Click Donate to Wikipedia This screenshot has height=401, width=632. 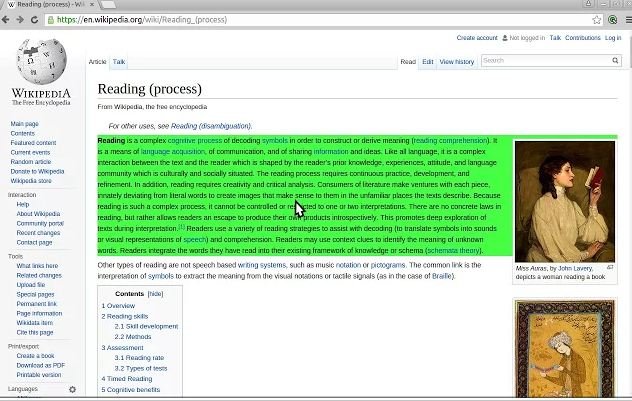point(37,171)
